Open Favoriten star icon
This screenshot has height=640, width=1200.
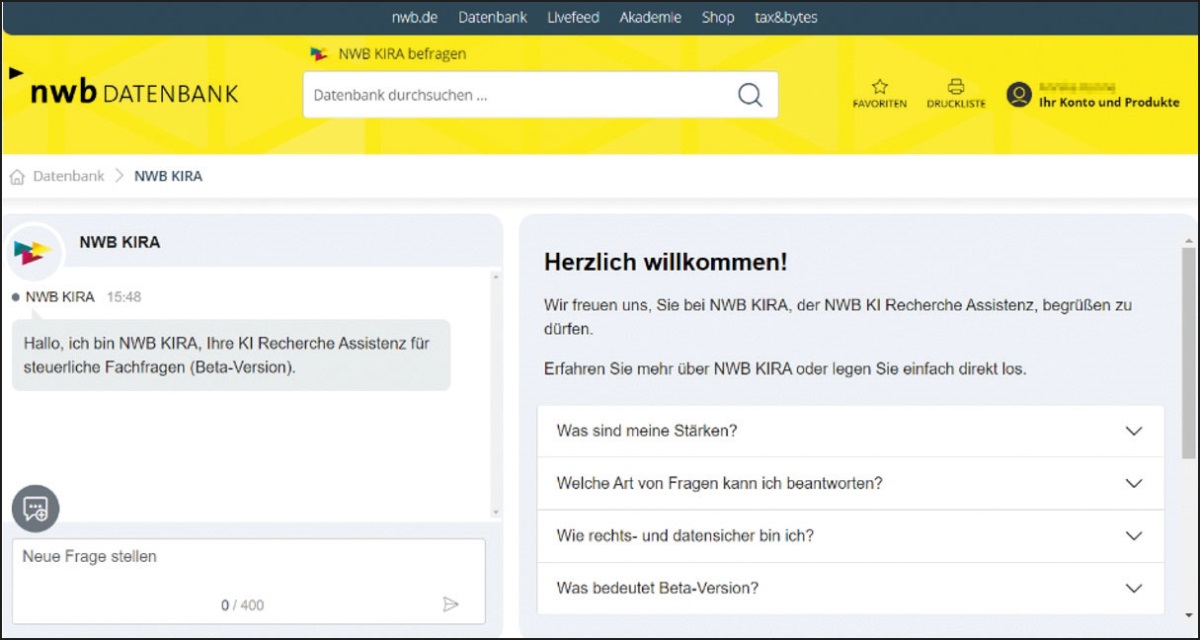(x=879, y=87)
